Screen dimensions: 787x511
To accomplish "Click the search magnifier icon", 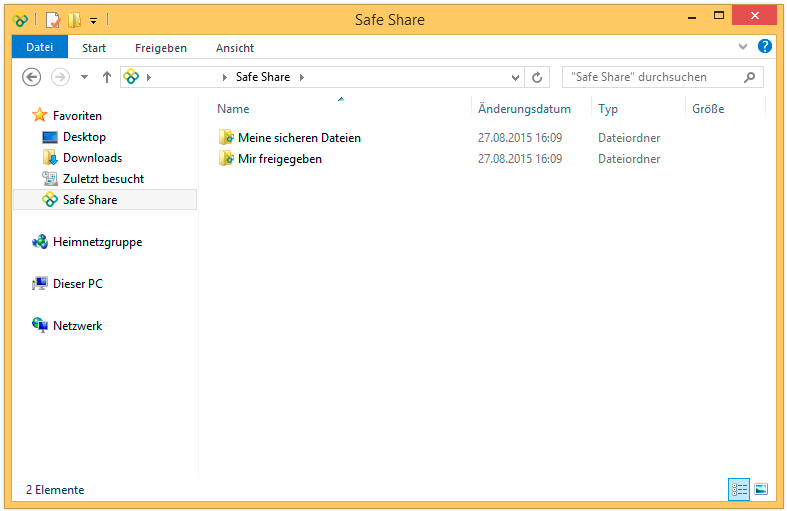I will (x=749, y=77).
